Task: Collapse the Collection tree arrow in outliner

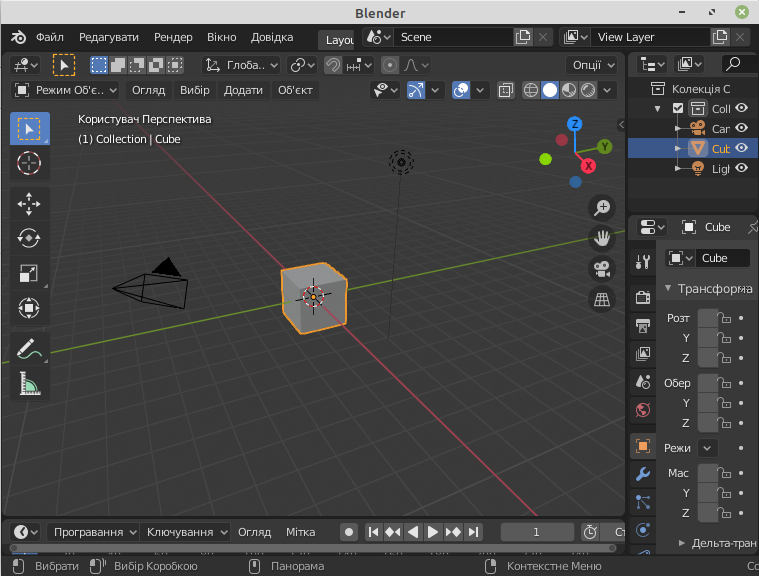Action: click(657, 109)
